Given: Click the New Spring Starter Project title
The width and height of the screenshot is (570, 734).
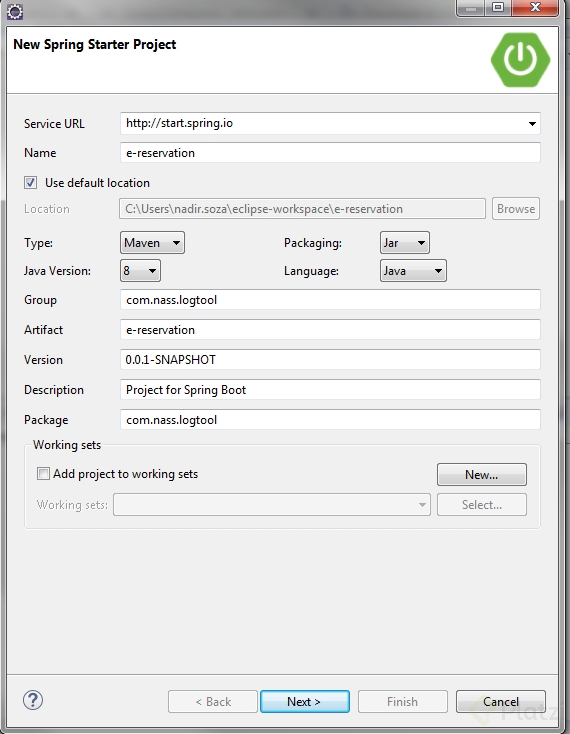Looking at the screenshot, I should pos(95,44).
